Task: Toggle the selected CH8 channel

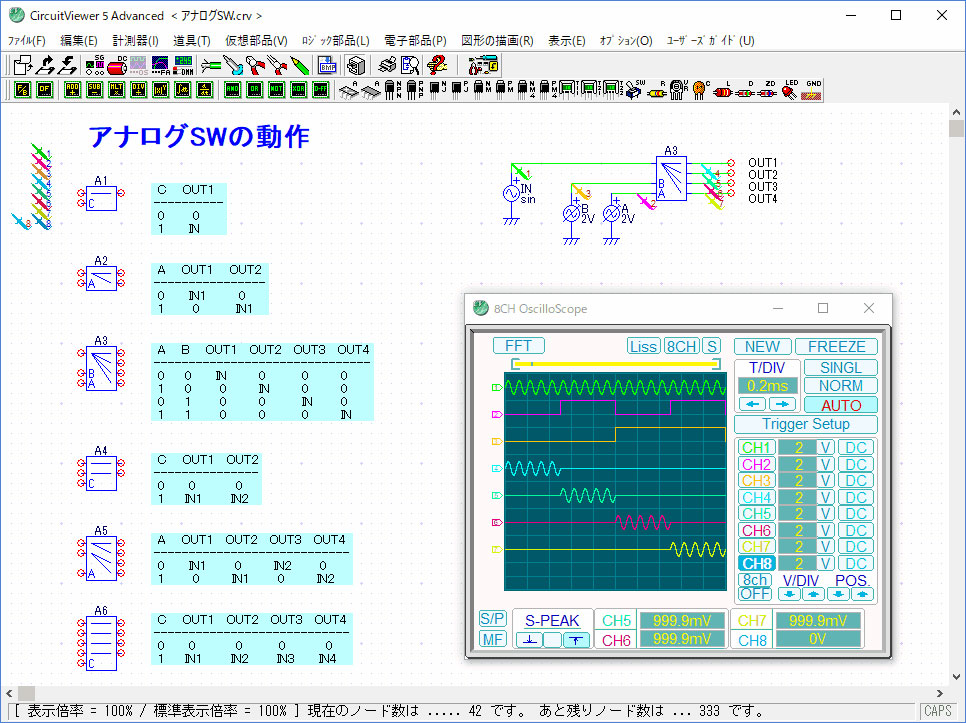Action: 757,563
